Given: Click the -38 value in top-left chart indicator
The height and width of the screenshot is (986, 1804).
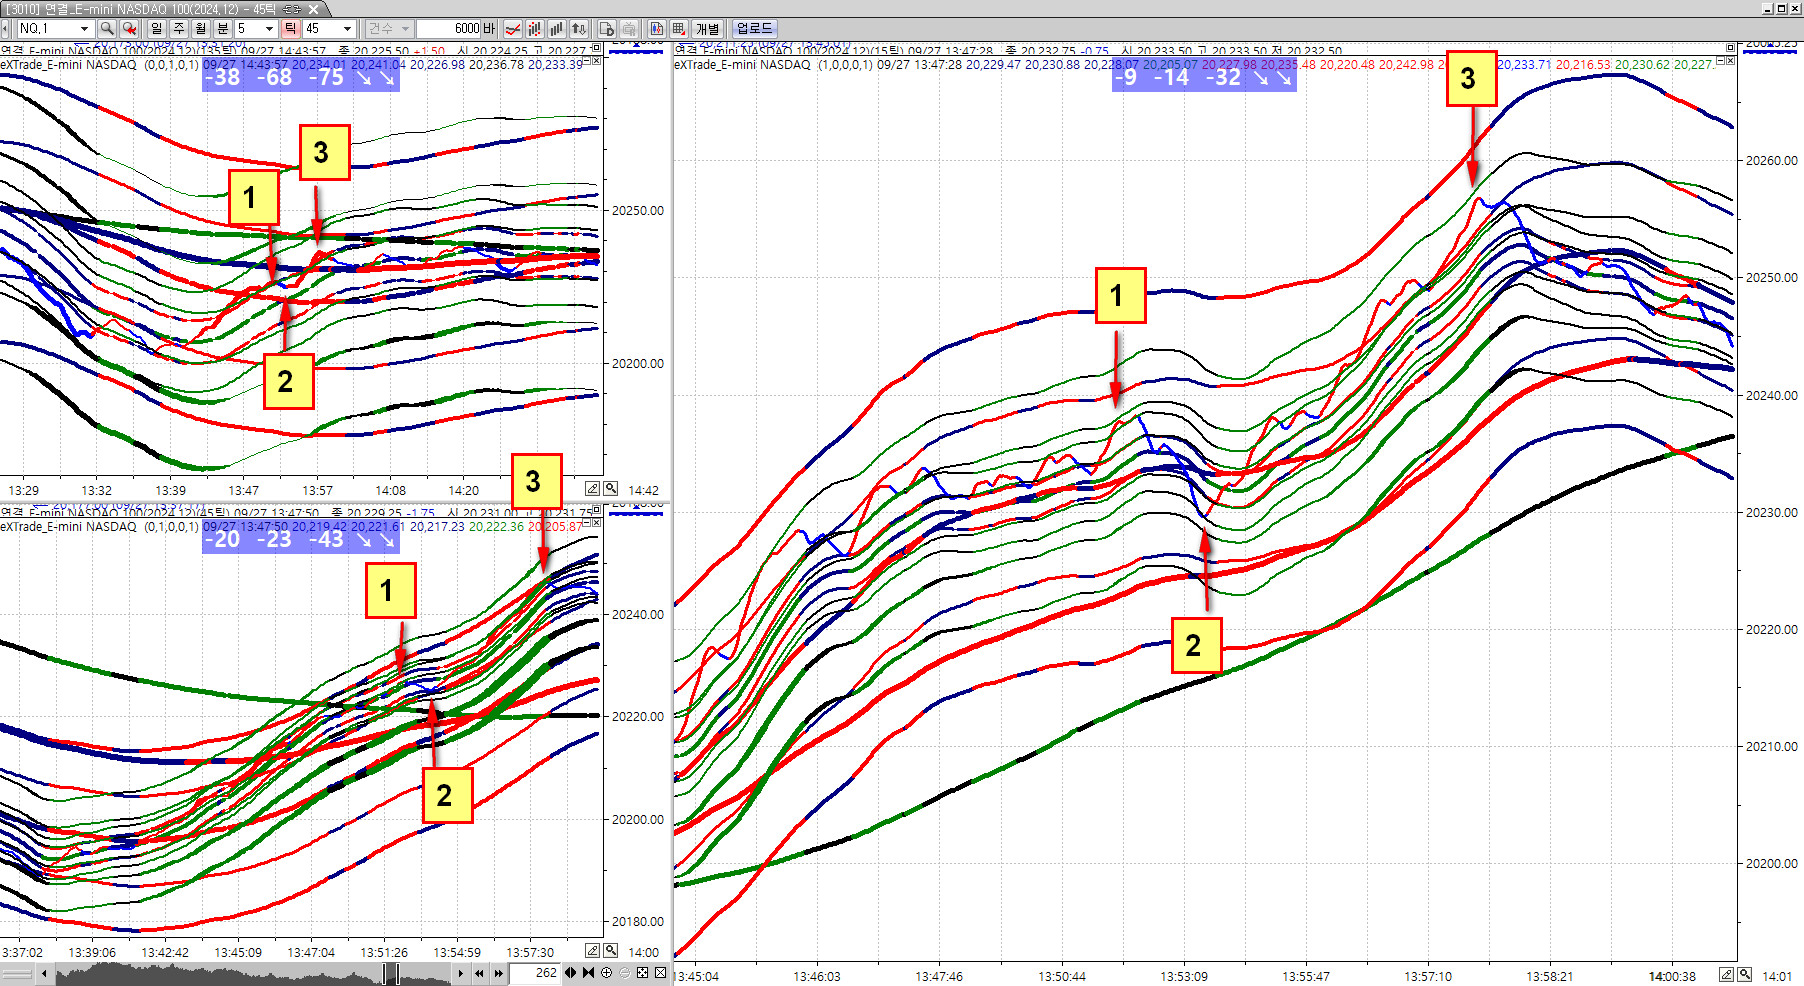Looking at the screenshot, I should click(223, 78).
